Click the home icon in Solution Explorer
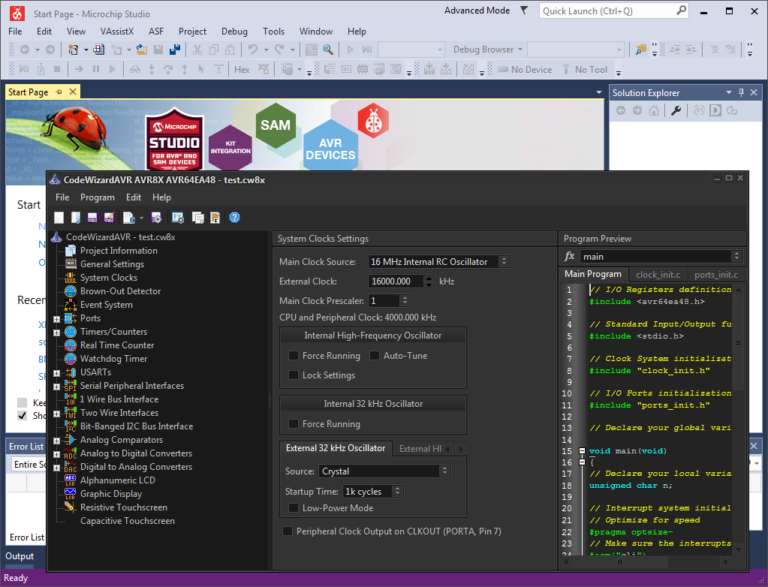Viewport: 768px width, 587px height. (654, 111)
